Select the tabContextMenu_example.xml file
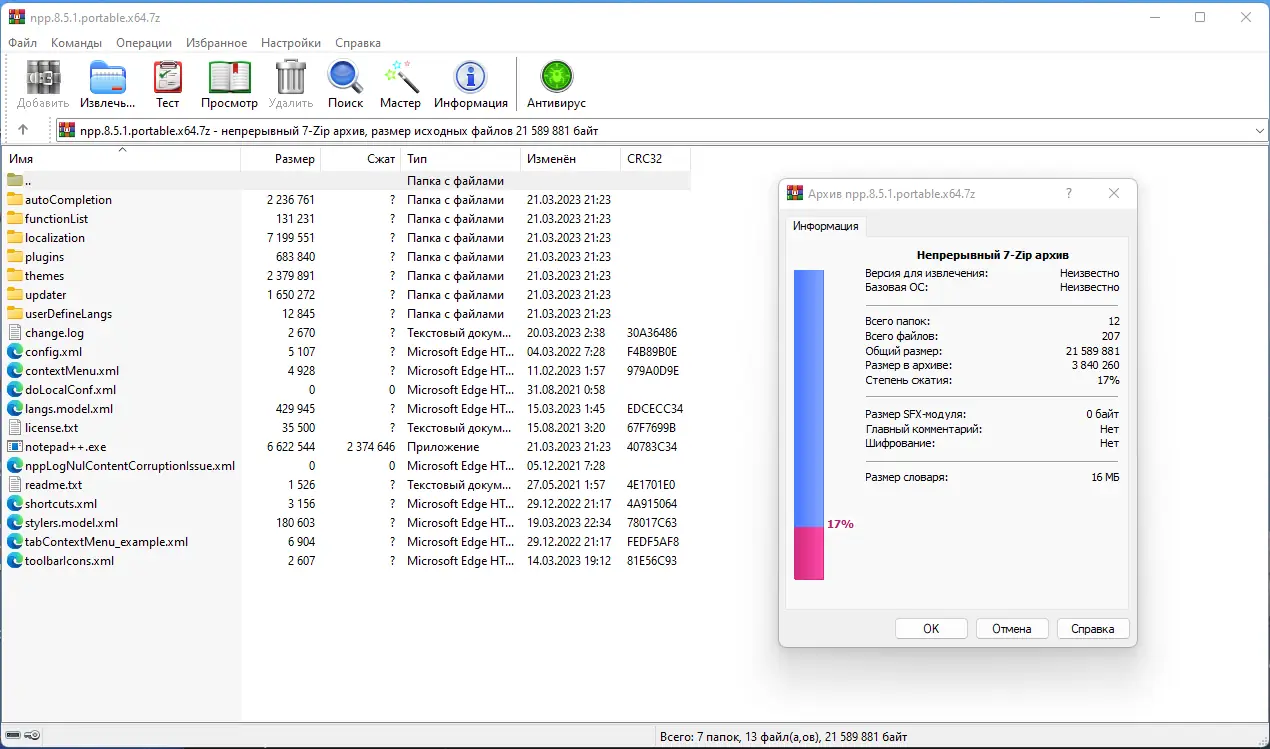This screenshot has height=749, width=1270. pos(106,541)
